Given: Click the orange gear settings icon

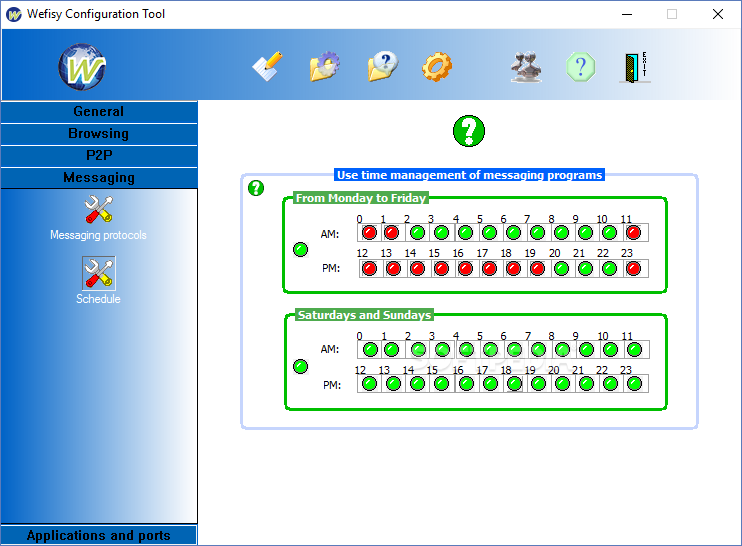Looking at the screenshot, I should 437,66.
